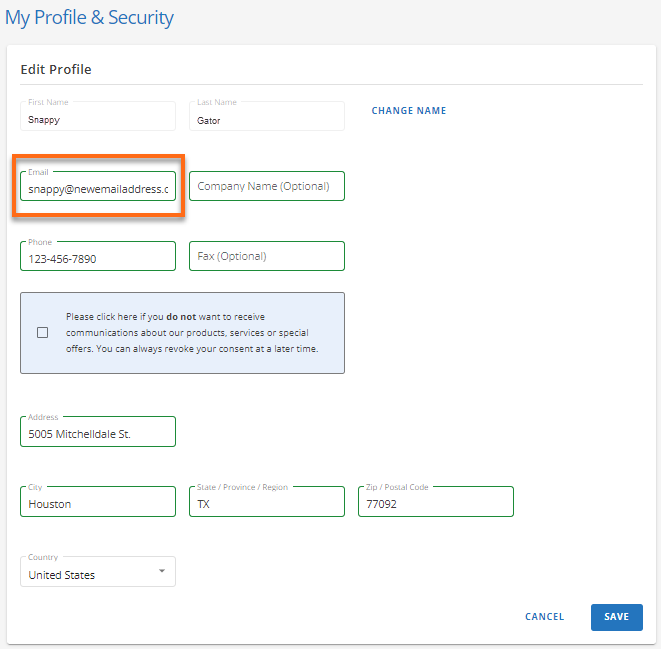Click the Fax (Optional) field
Screen dimensions: 661x649
[x=266, y=256]
